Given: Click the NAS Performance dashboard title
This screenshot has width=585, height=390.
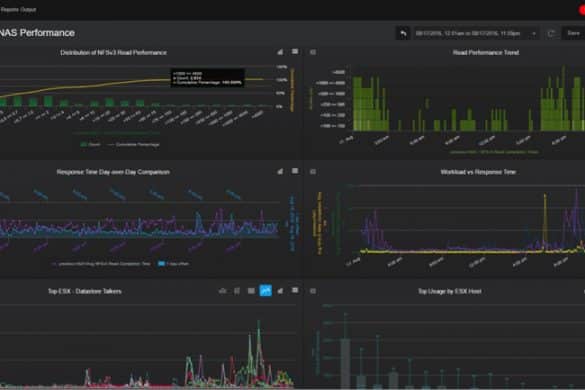Looking at the screenshot, I should 37,33.
